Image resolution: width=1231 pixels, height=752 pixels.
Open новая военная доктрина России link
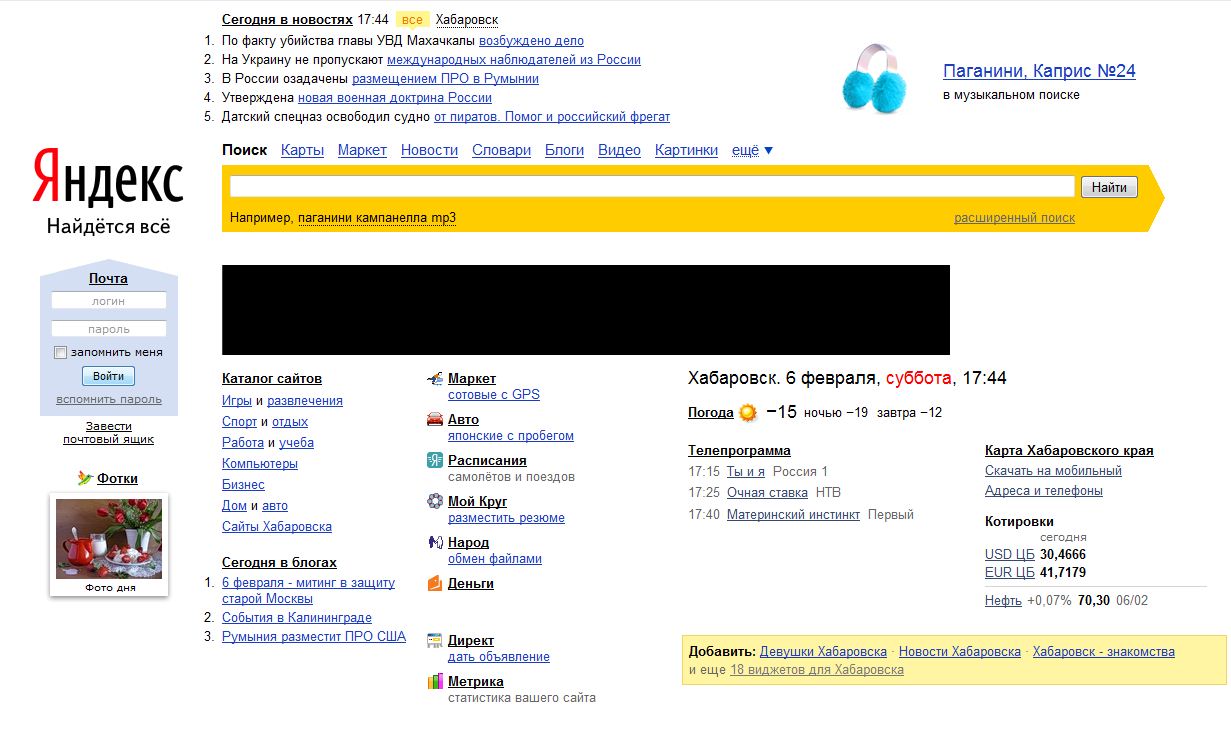(x=395, y=98)
